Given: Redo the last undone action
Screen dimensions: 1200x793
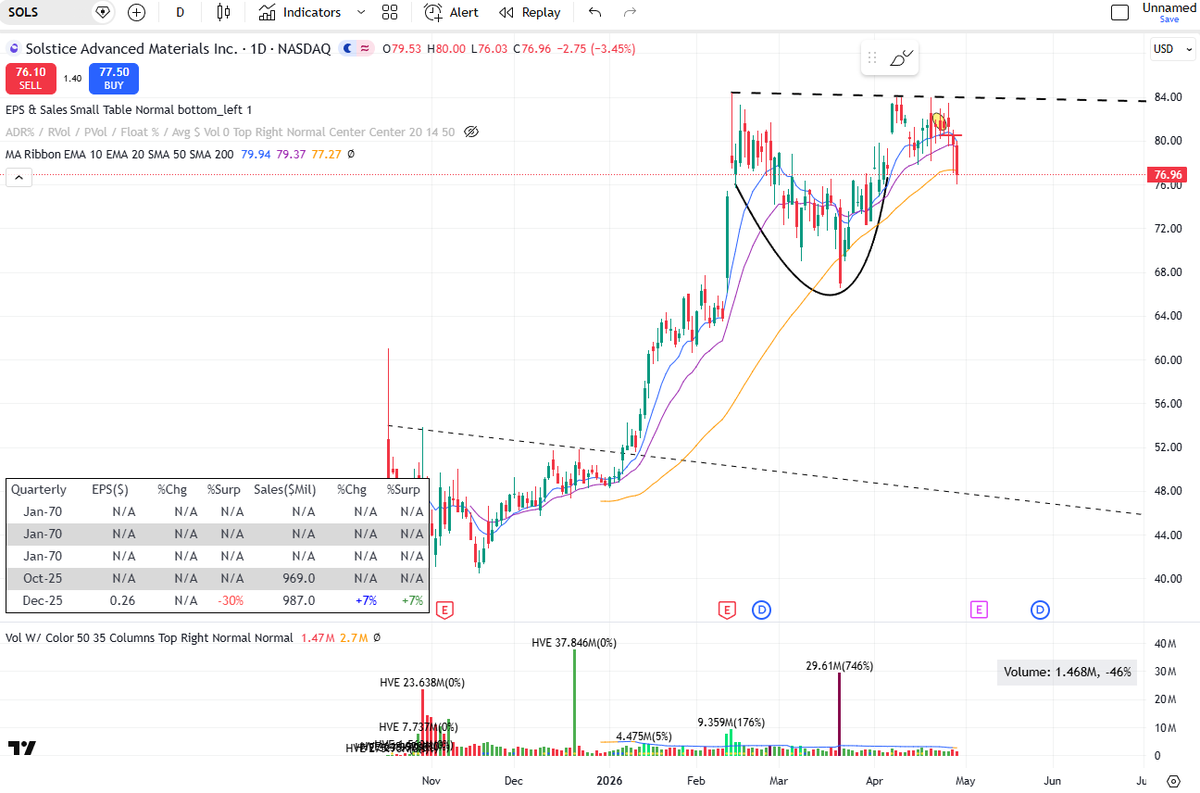Looking at the screenshot, I should pyautogui.click(x=629, y=12).
